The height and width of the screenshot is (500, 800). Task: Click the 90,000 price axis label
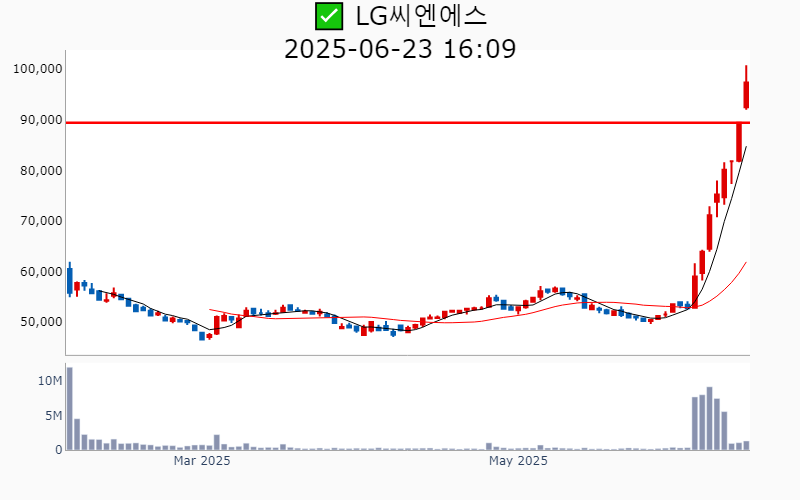point(41,120)
